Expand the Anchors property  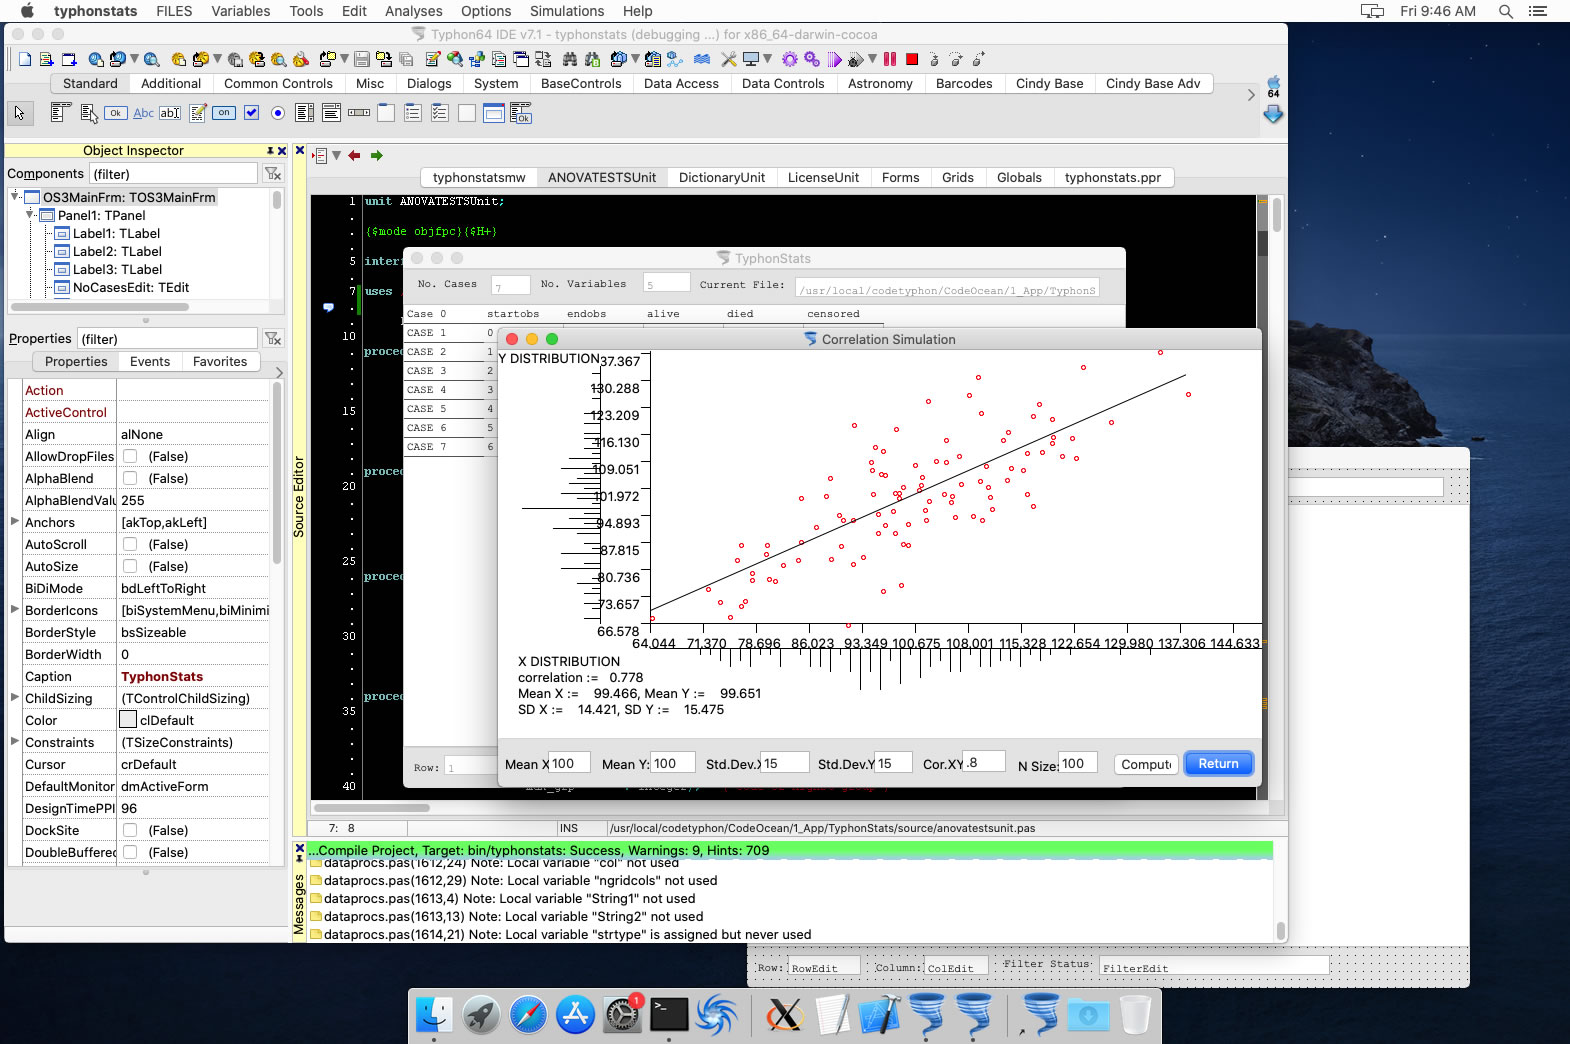[14, 522]
